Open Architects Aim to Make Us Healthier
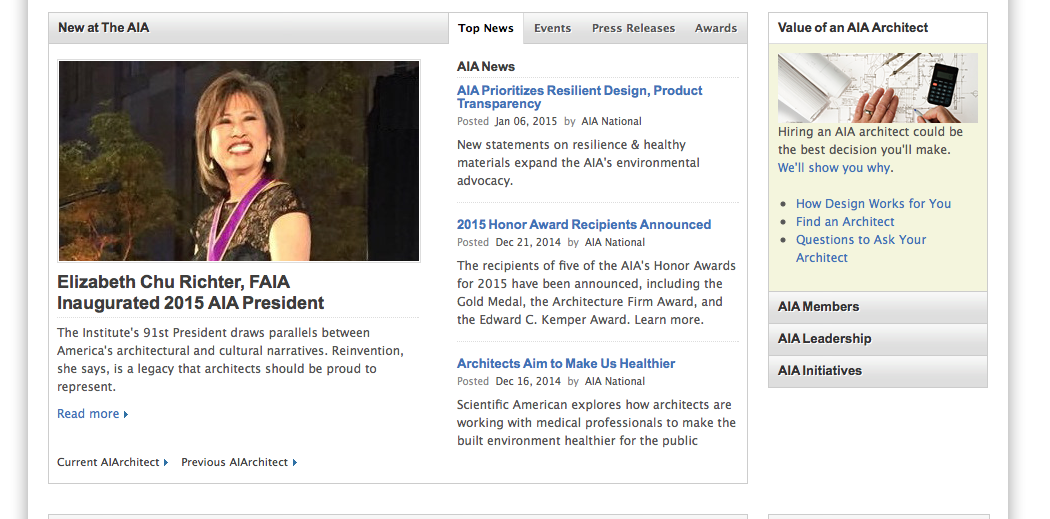Viewport: 1050px width, 519px height. 565,363
